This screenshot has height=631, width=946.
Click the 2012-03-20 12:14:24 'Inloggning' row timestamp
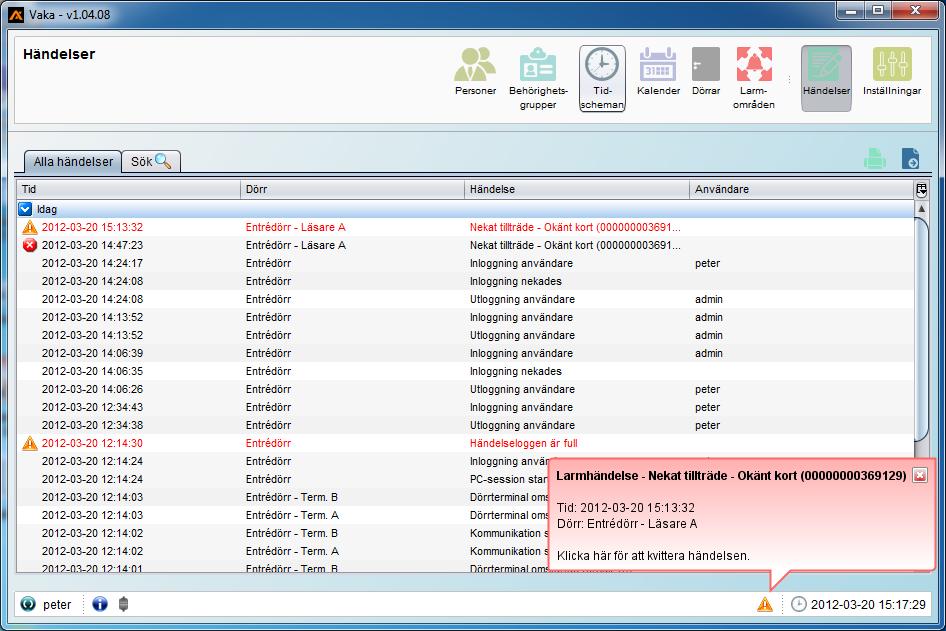coord(92,461)
